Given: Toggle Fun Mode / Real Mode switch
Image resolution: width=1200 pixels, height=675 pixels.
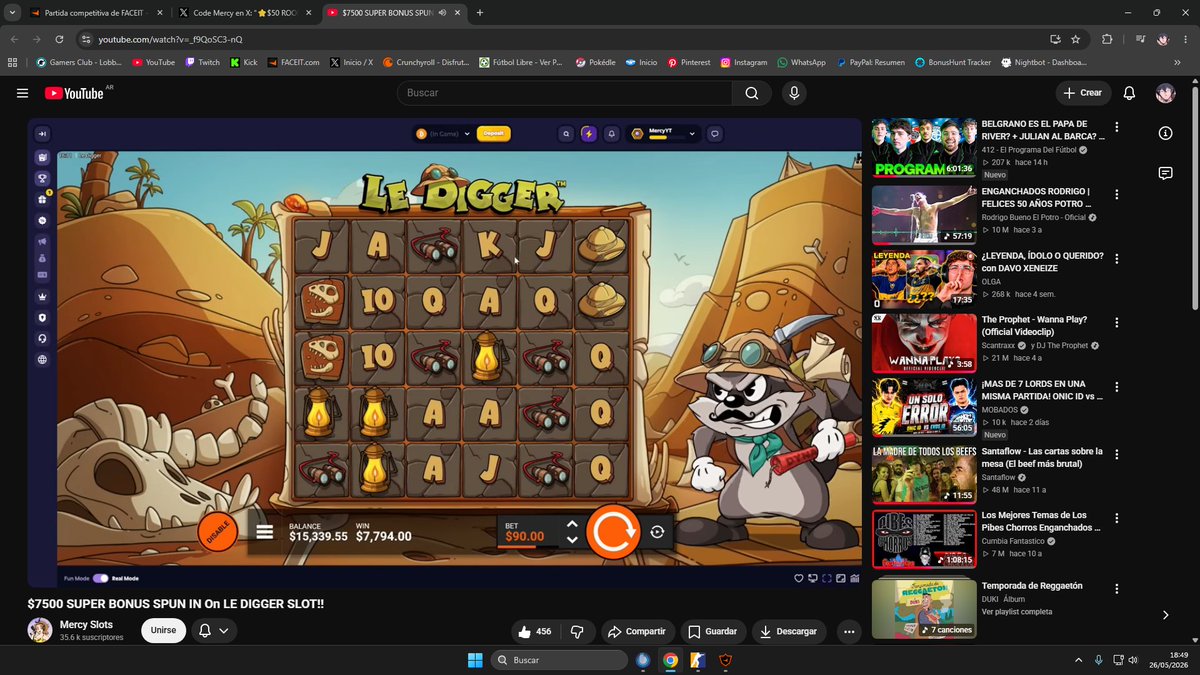Looking at the screenshot, I should (100, 578).
